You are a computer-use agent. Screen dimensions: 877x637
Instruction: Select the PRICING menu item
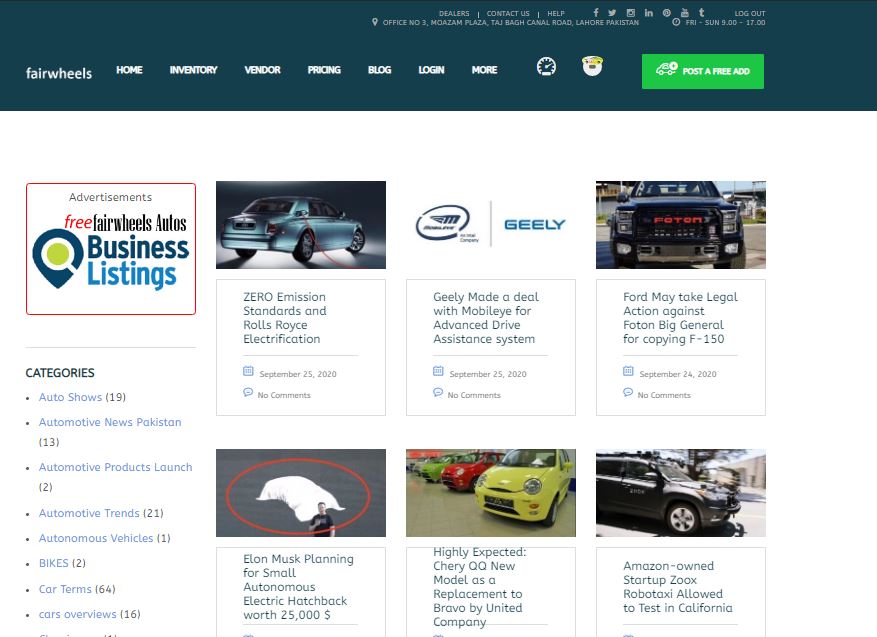[x=324, y=70]
